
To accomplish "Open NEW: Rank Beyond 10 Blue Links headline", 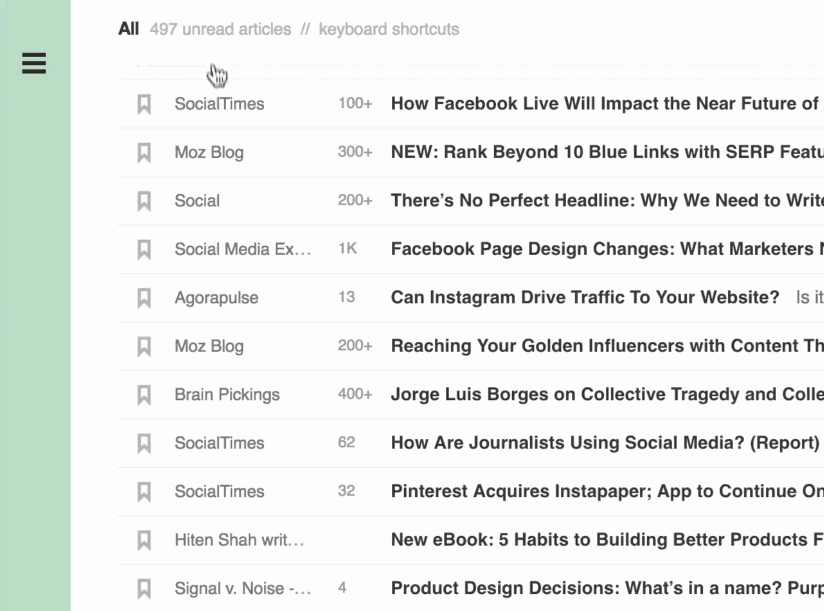I will (x=607, y=152).
